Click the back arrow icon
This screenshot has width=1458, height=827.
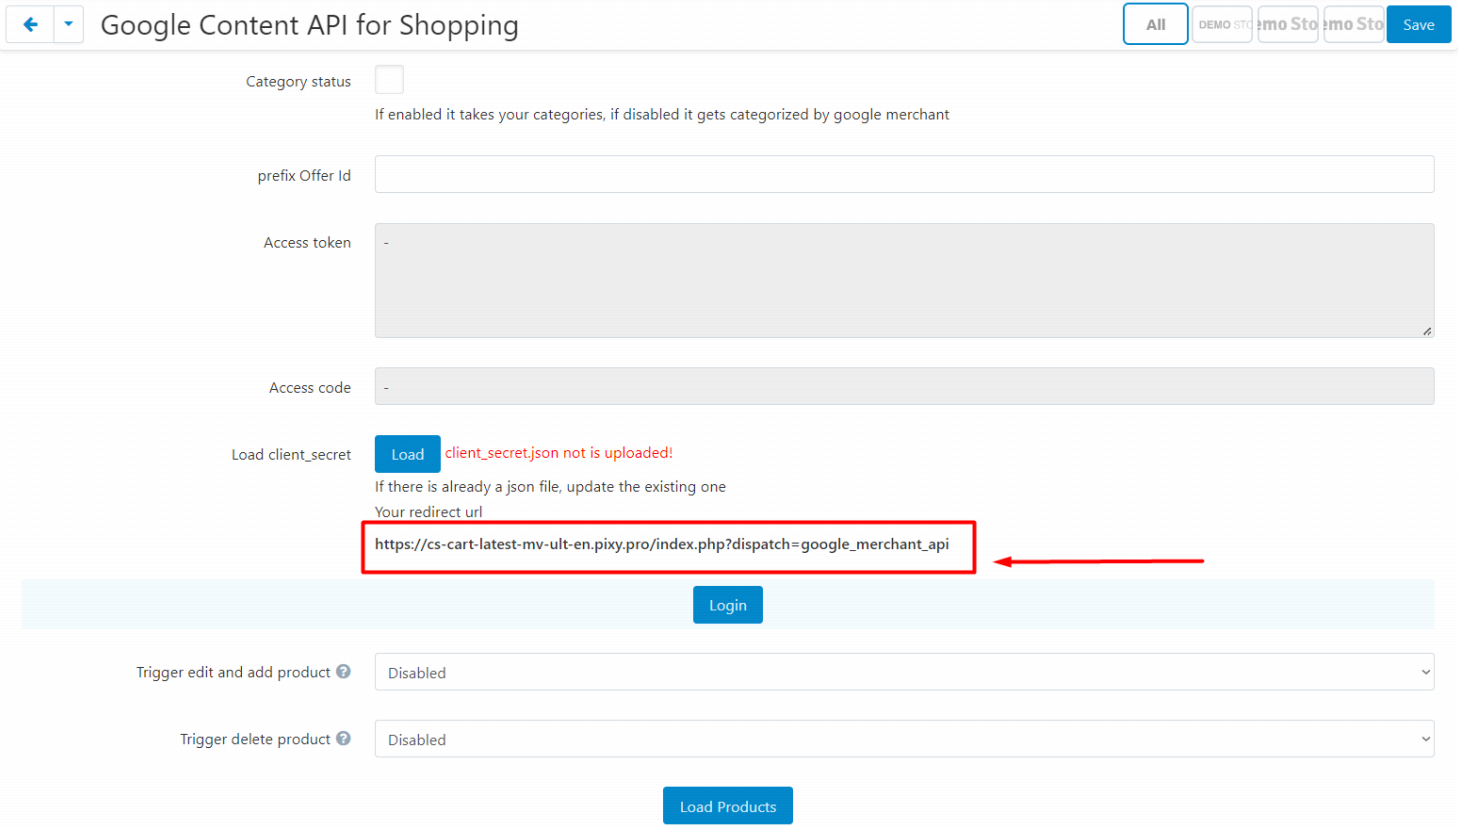(x=30, y=24)
